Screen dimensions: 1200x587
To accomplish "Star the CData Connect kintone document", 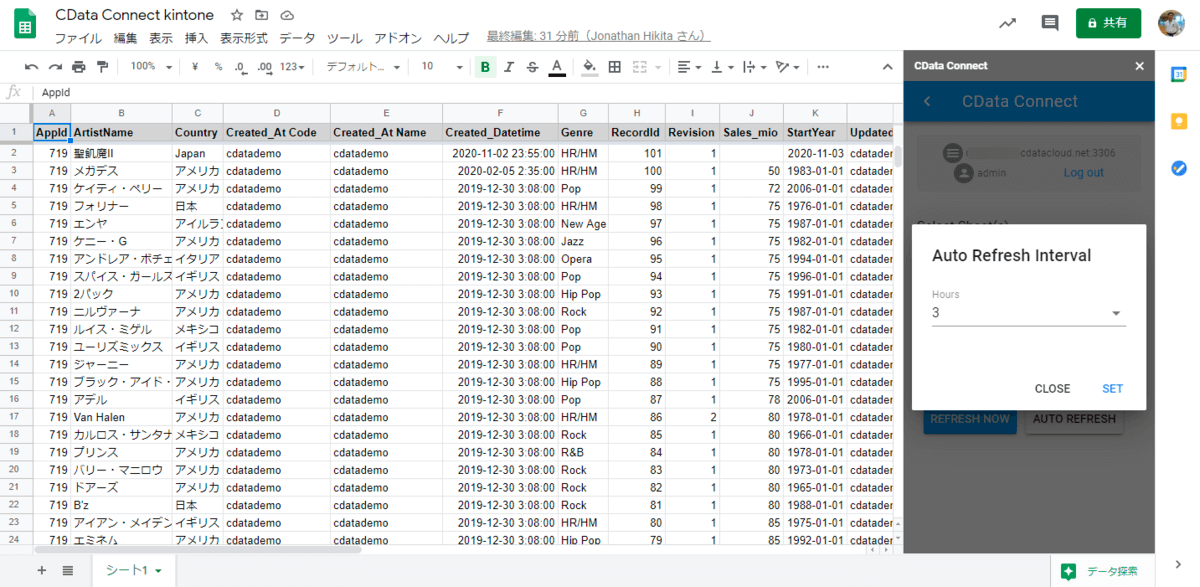I will pos(237,15).
